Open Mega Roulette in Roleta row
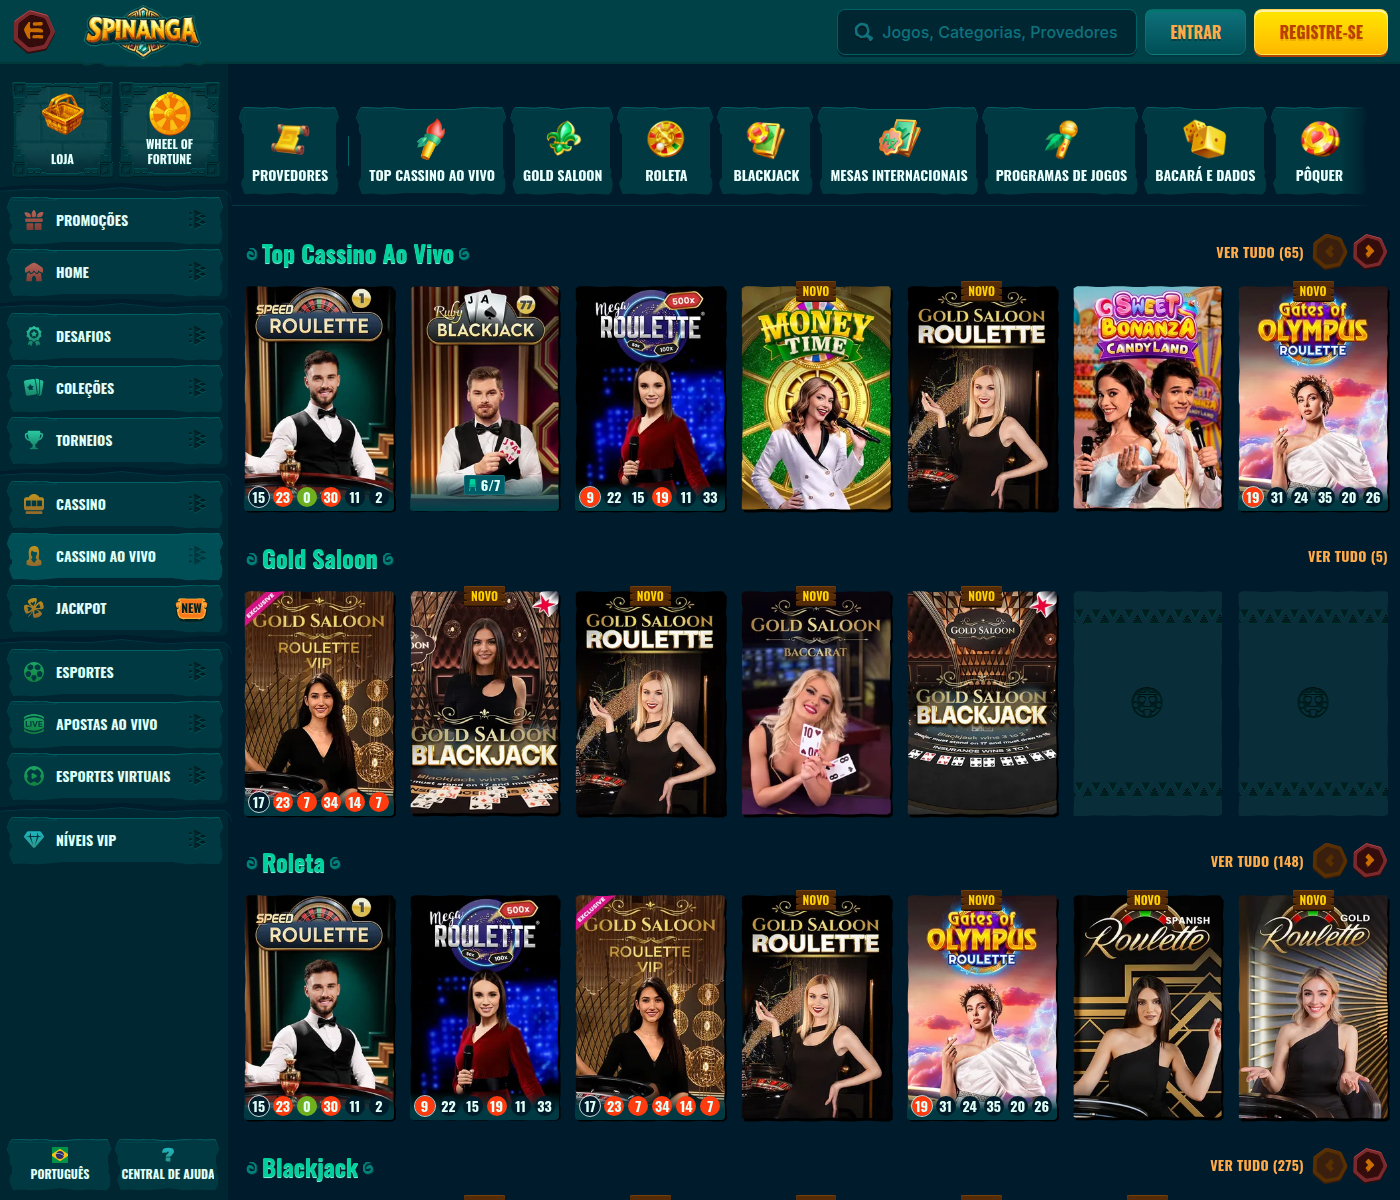Image resolution: width=1400 pixels, height=1200 pixels. click(x=485, y=1008)
